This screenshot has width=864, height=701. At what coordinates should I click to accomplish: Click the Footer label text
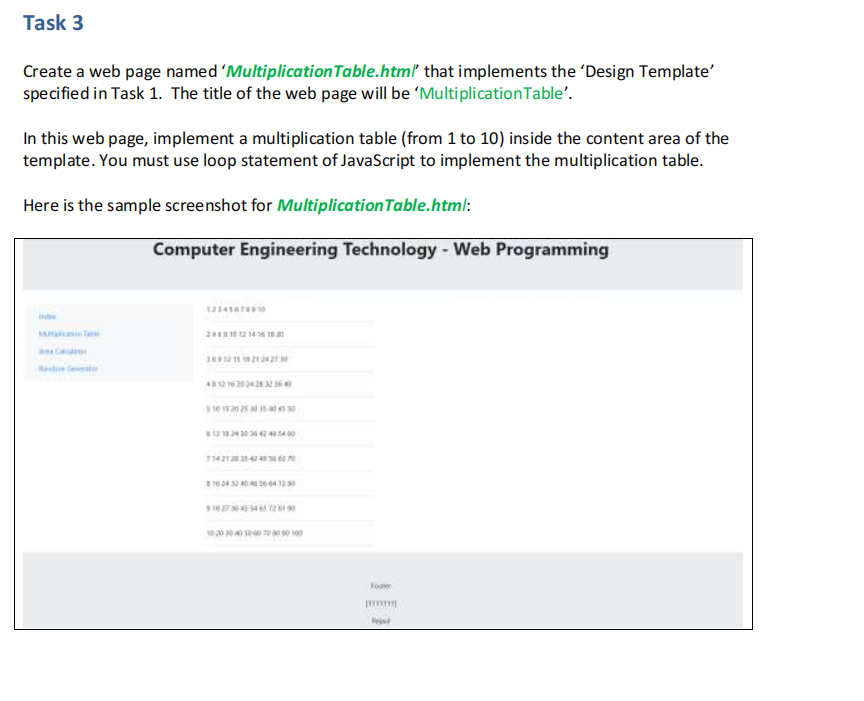(x=380, y=586)
